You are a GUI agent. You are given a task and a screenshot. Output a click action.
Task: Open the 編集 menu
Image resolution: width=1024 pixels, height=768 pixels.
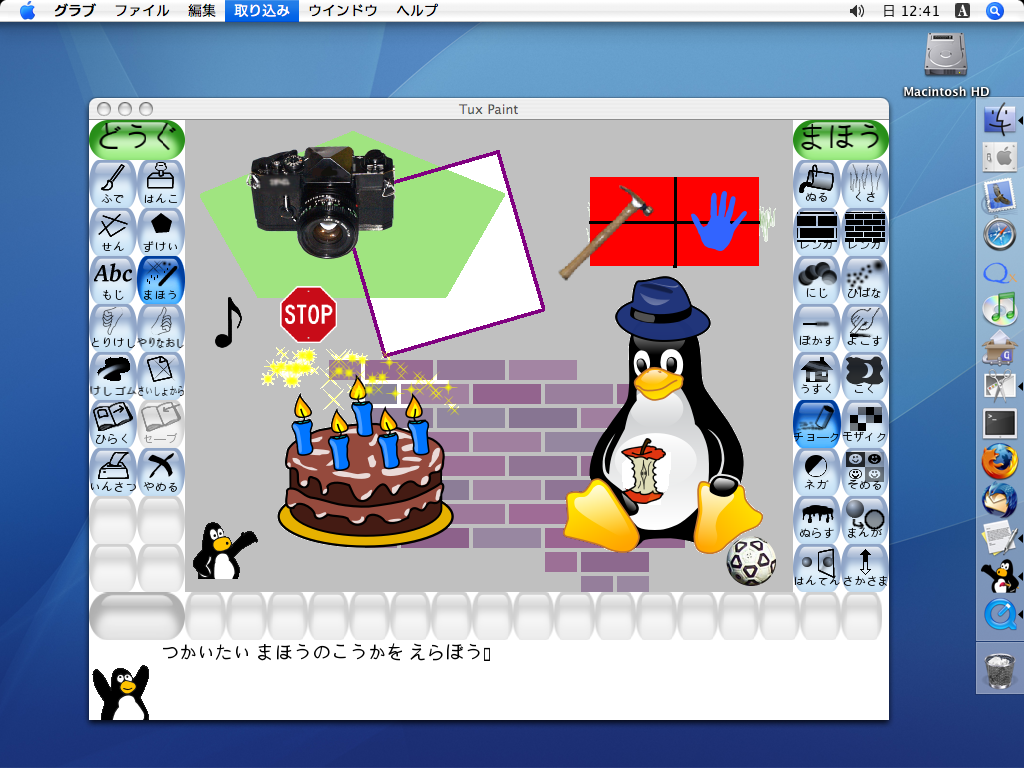click(202, 10)
